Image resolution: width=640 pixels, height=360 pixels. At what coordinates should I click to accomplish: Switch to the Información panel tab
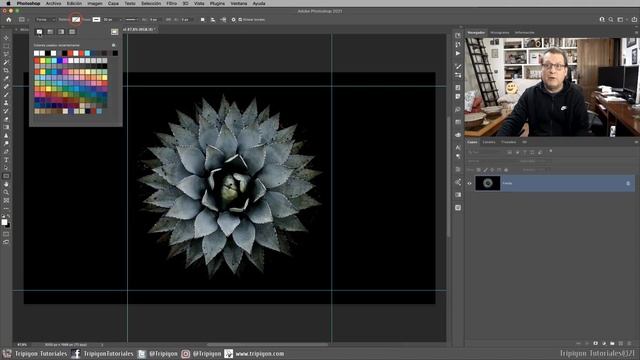click(x=524, y=33)
